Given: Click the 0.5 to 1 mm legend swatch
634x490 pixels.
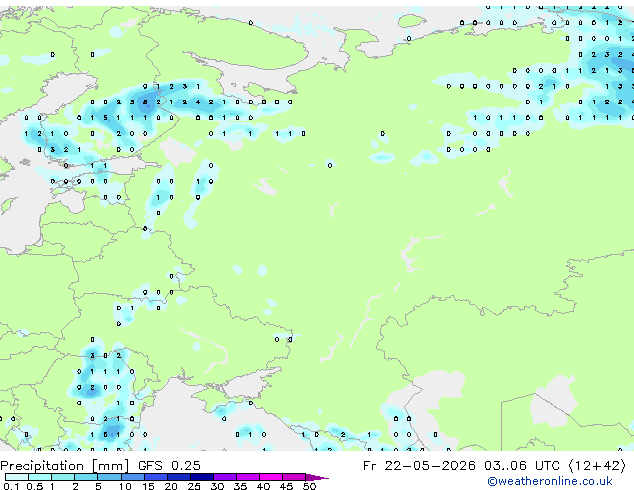Looking at the screenshot, I should [x=40, y=477].
